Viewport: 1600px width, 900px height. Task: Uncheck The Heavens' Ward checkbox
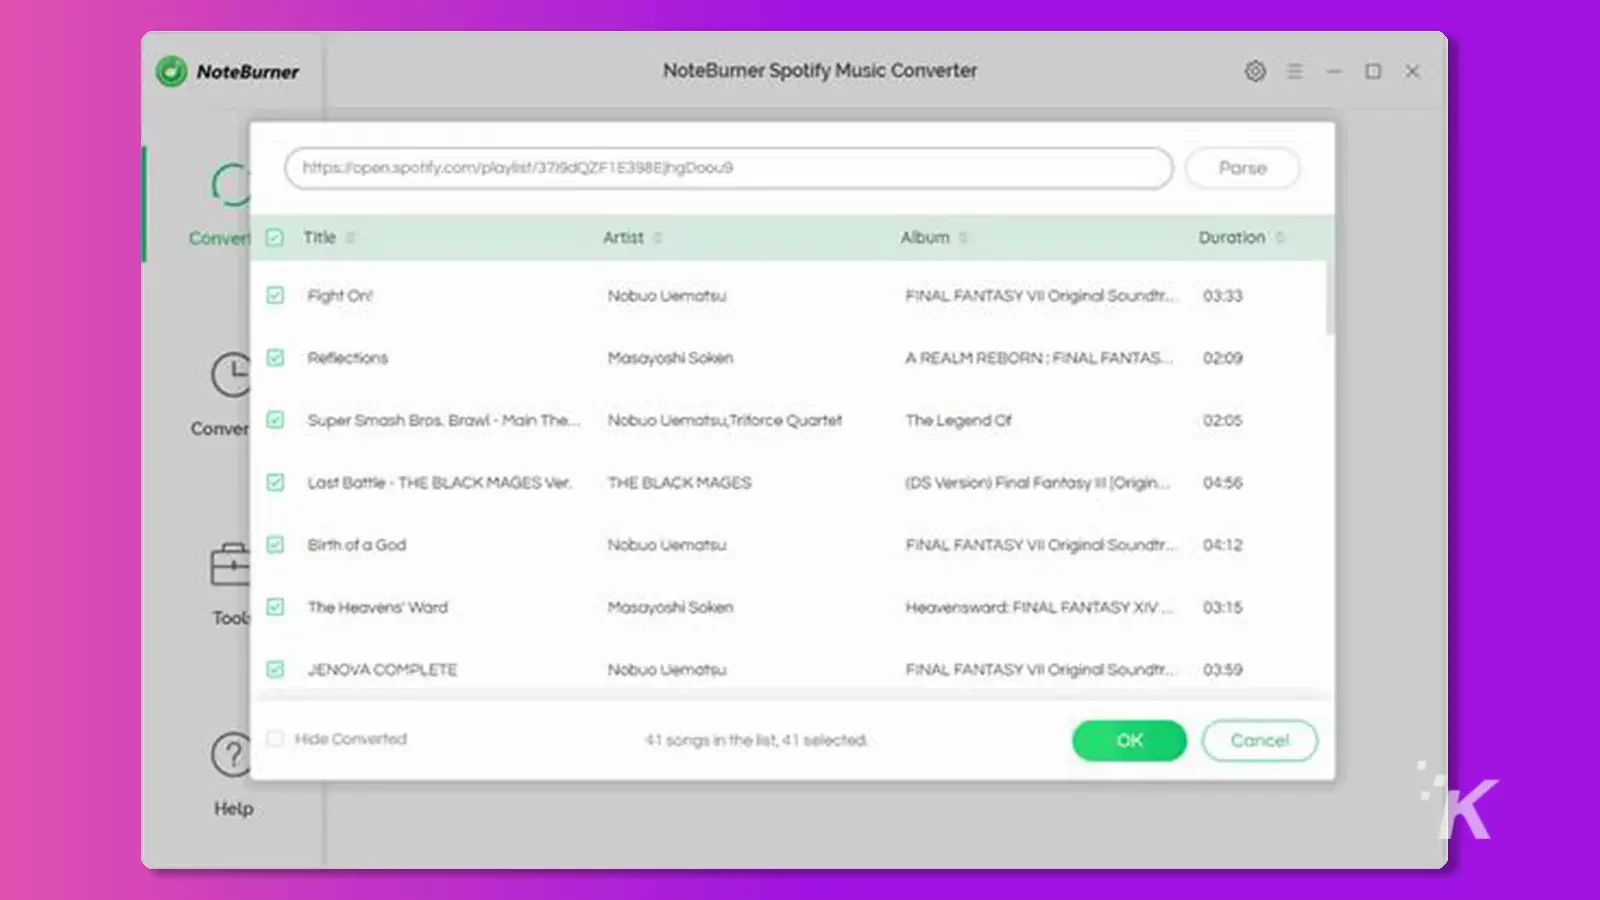(x=275, y=607)
